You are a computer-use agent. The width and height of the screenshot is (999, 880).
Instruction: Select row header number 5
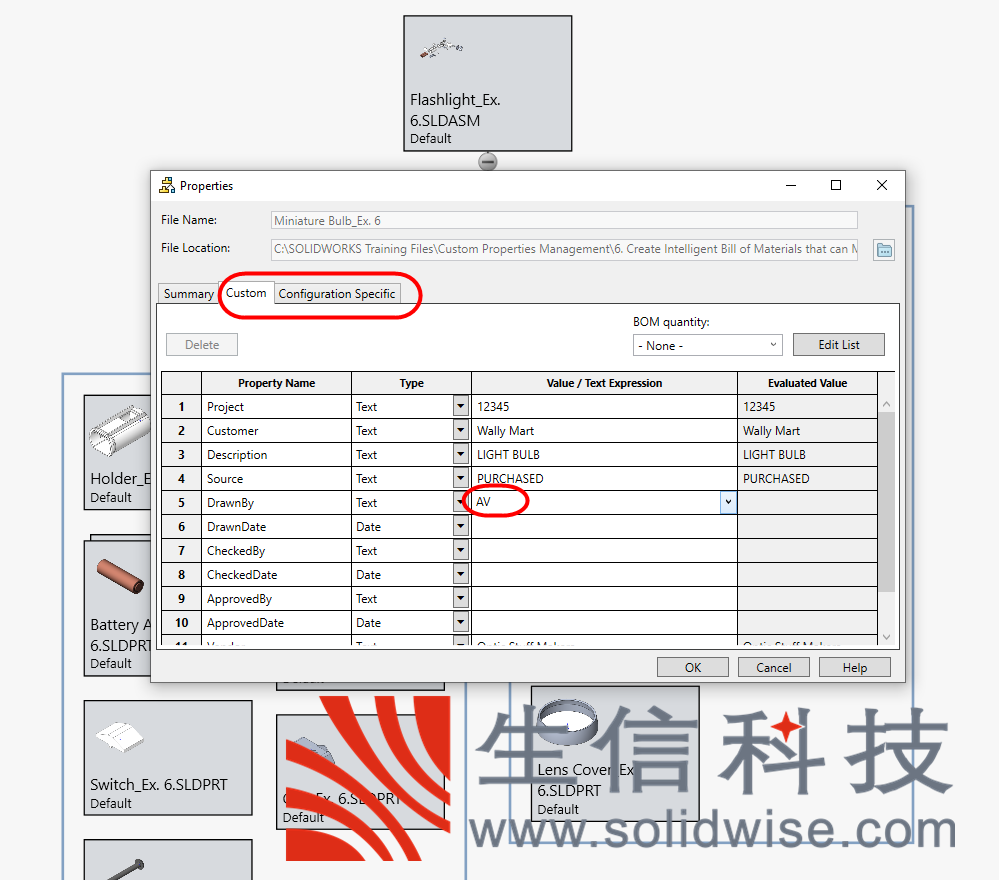coord(182,503)
